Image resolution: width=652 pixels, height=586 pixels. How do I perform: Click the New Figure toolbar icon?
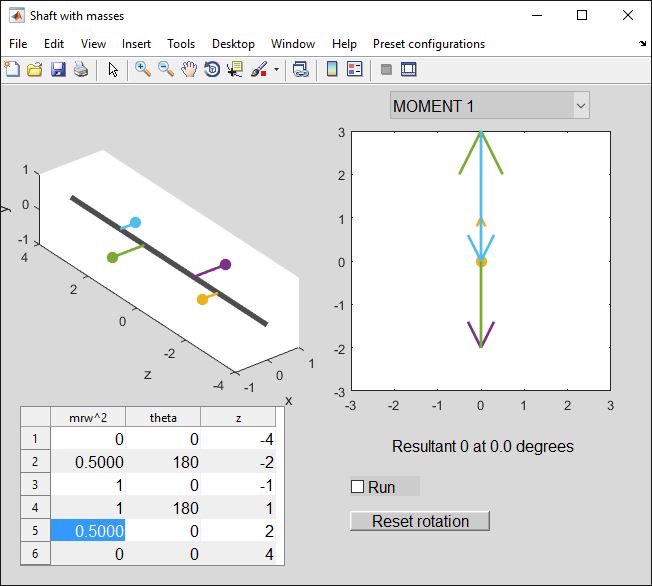click(12, 69)
